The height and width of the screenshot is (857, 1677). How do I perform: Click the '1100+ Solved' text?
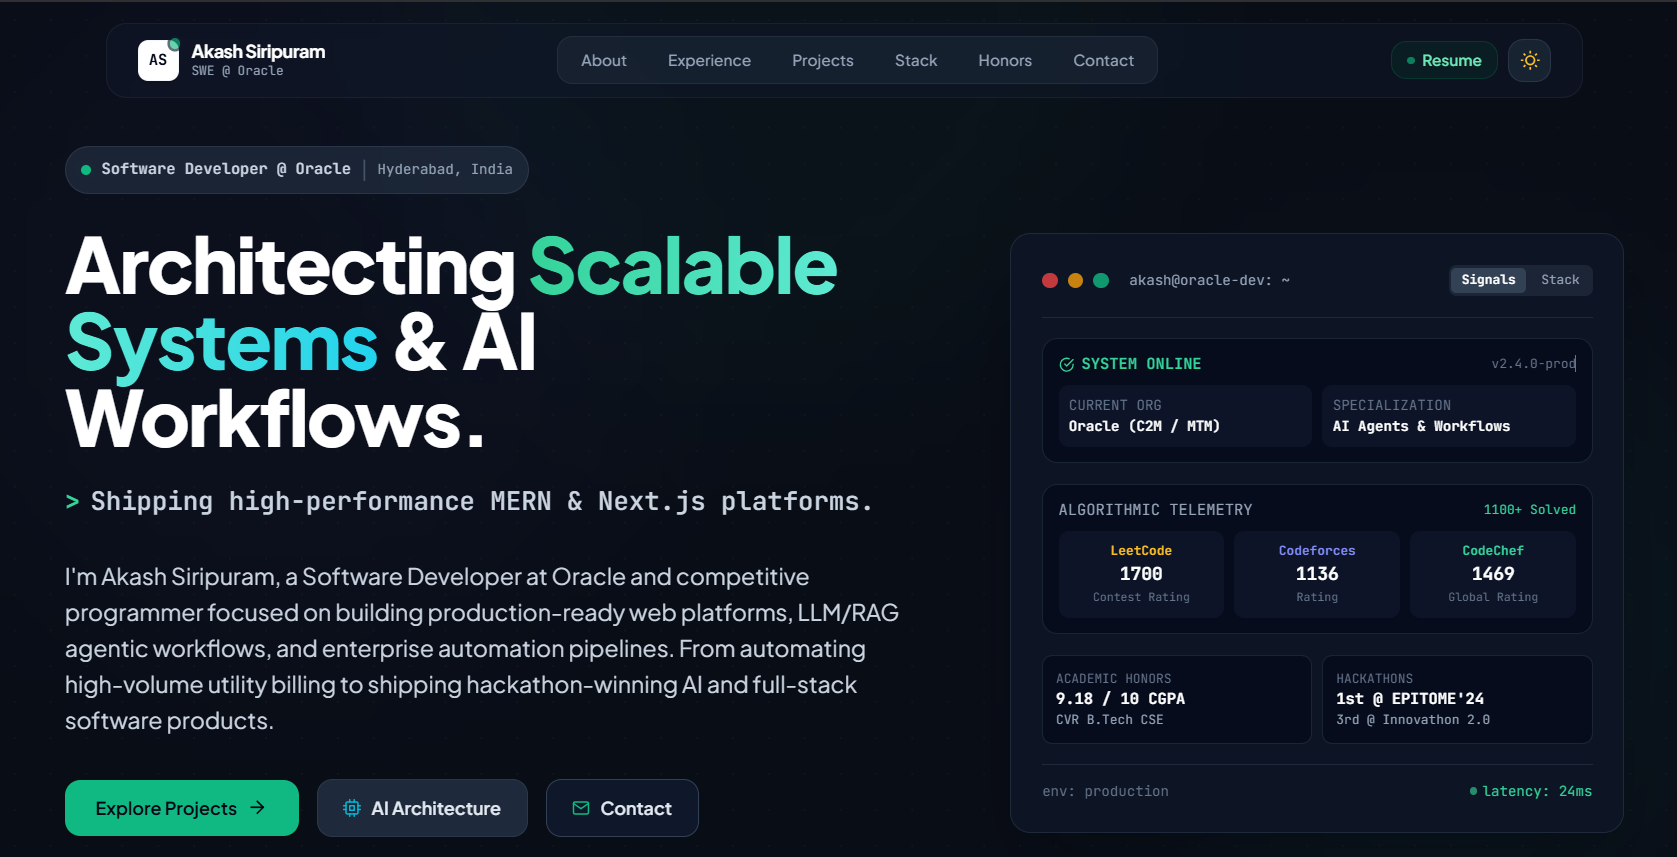pyautogui.click(x=1529, y=510)
